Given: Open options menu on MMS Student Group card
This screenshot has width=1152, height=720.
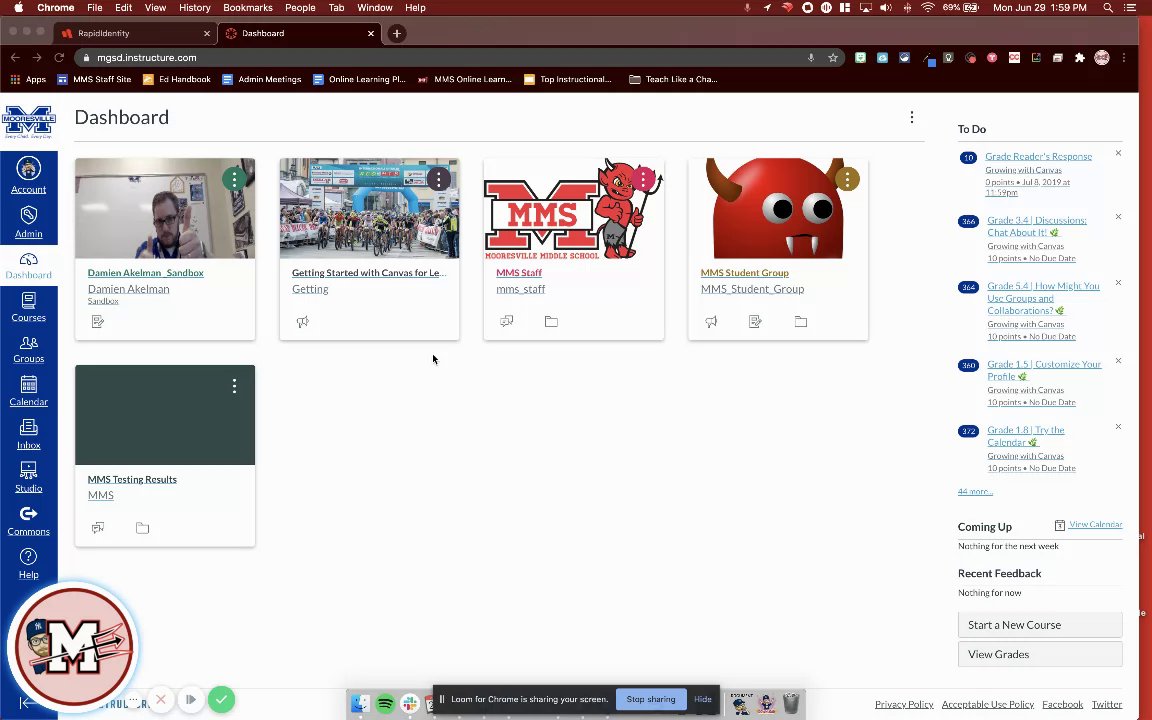Looking at the screenshot, I should (847, 179).
